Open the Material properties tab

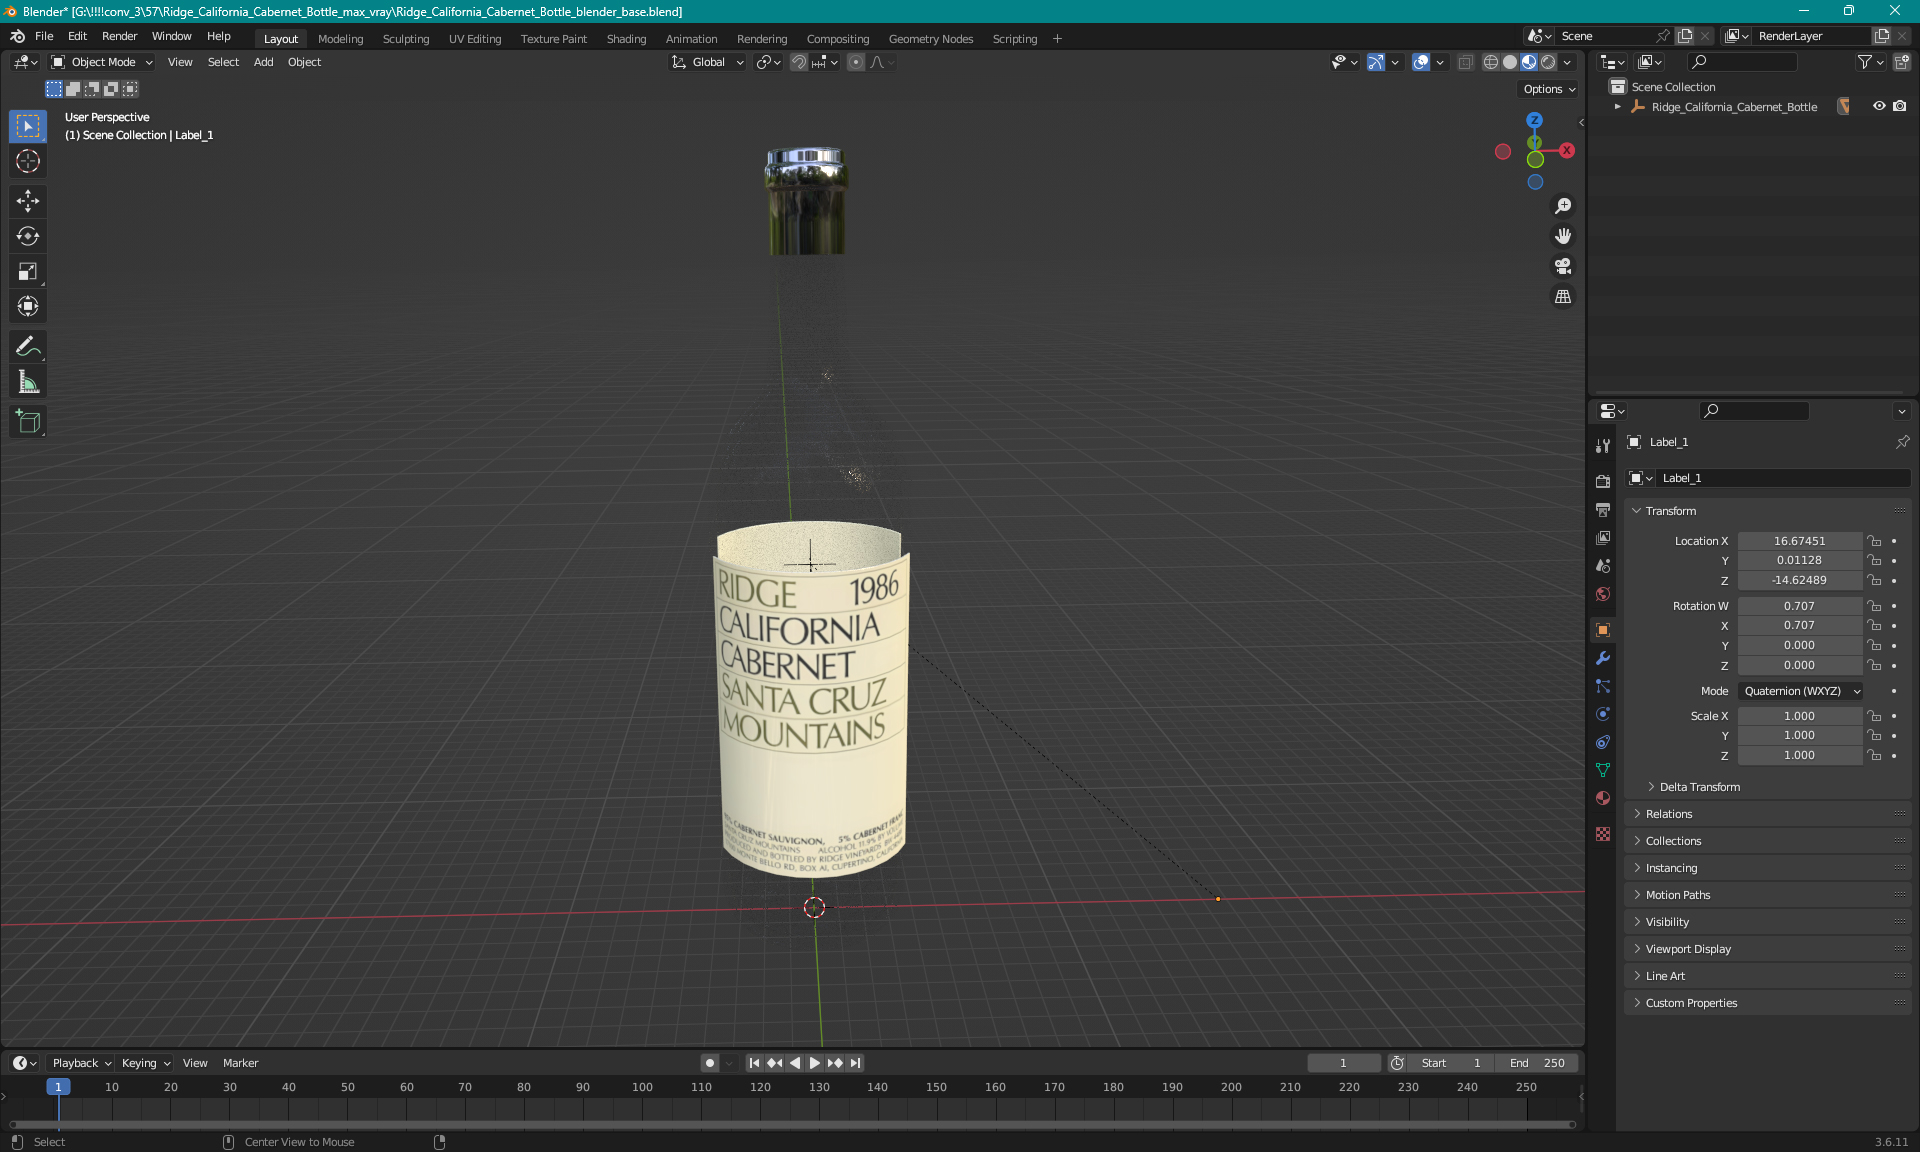(x=1603, y=798)
